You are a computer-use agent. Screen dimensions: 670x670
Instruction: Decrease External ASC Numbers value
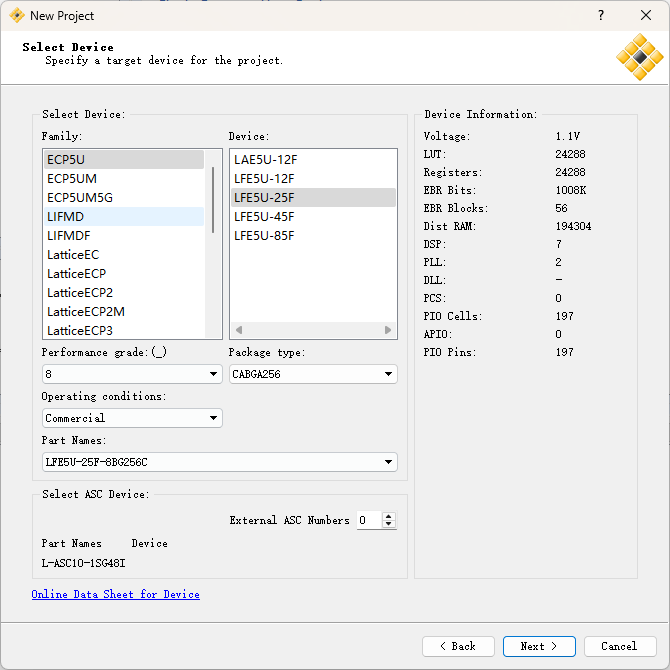pos(388,524)
